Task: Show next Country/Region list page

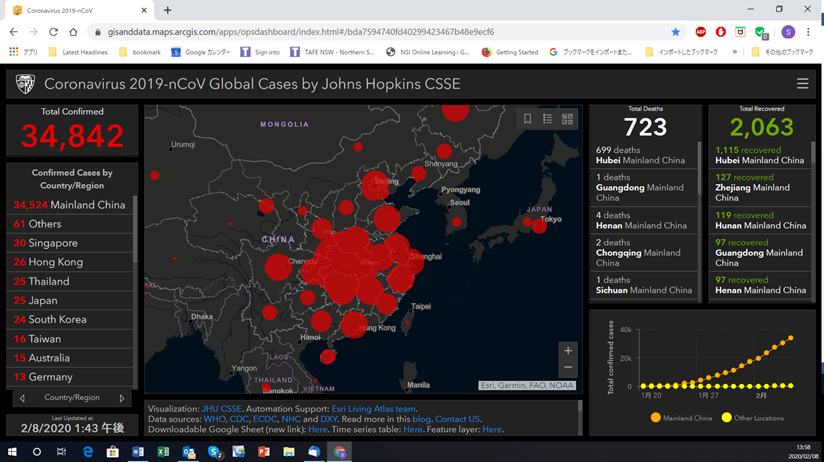Action: 122,398
